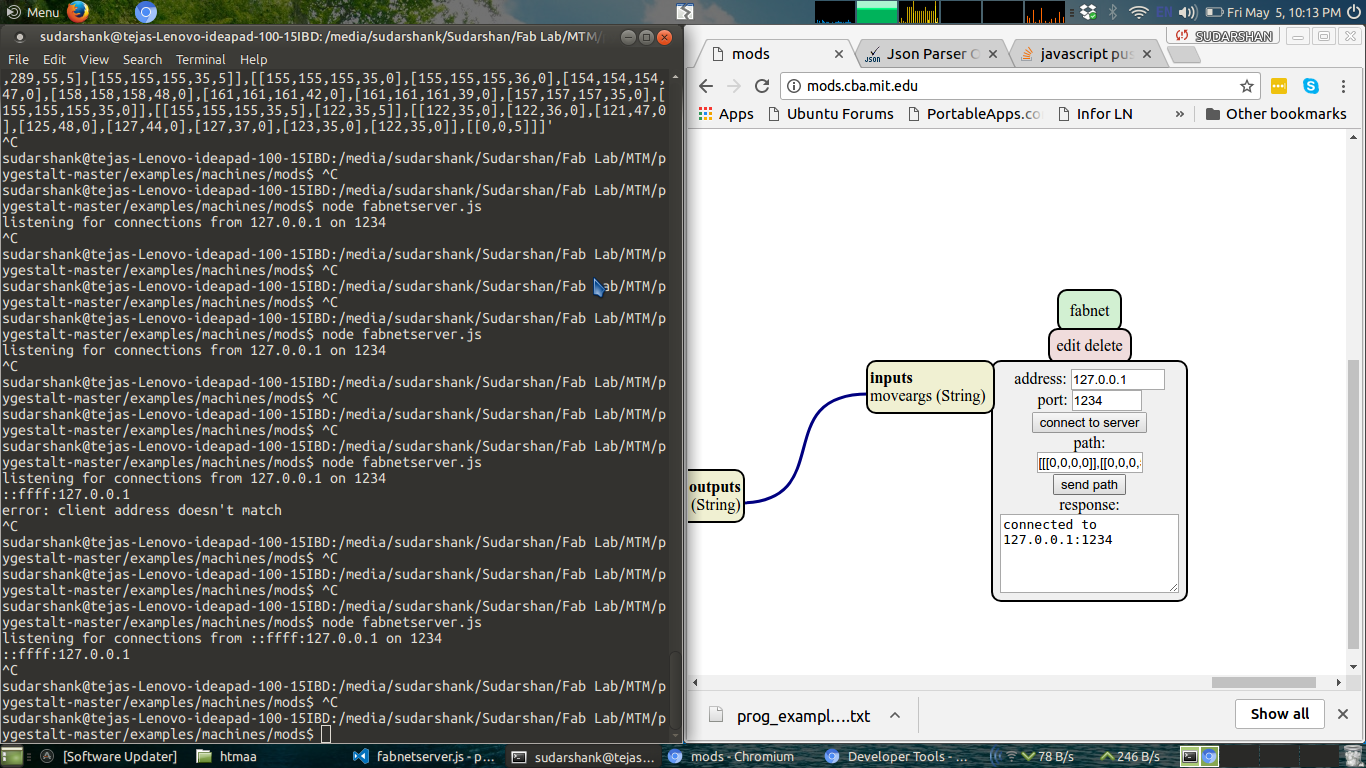Switch to Developer Tools taskbar entry
This screenshot has height=768, width=1366.
pyautogui.click(x=897, y=757)
